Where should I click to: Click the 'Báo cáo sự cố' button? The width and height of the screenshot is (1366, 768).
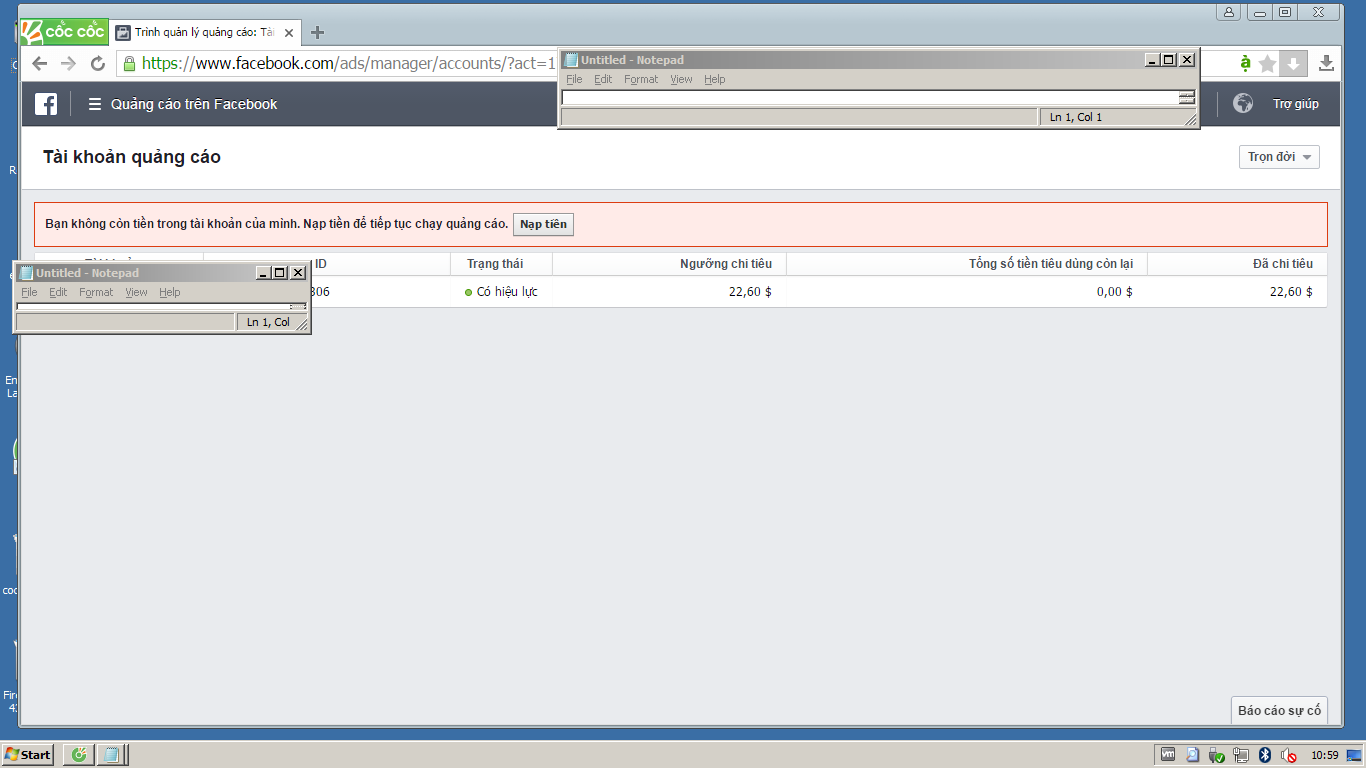pos(1279,710)
